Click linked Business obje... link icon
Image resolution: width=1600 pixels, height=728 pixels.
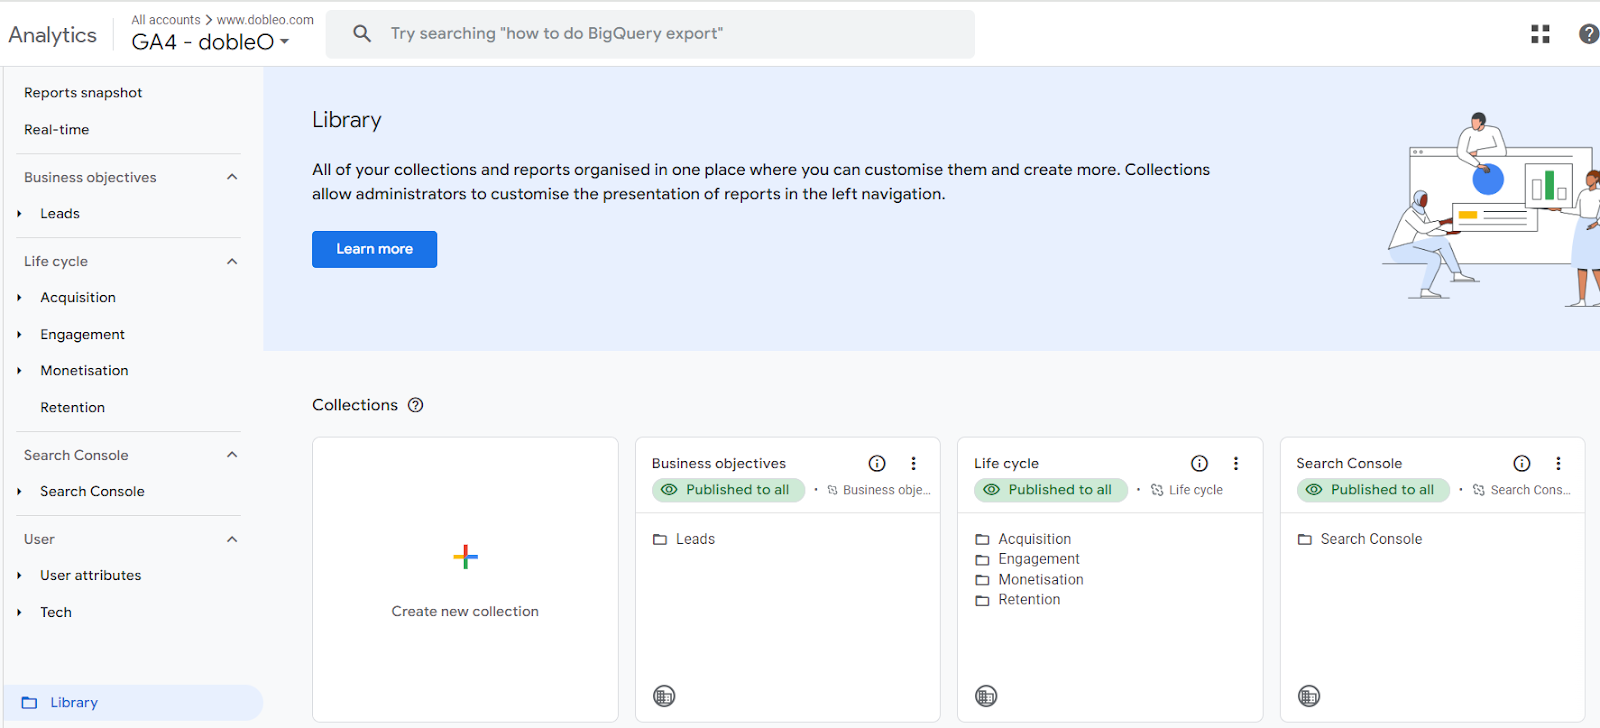click(x=832, y=490)
